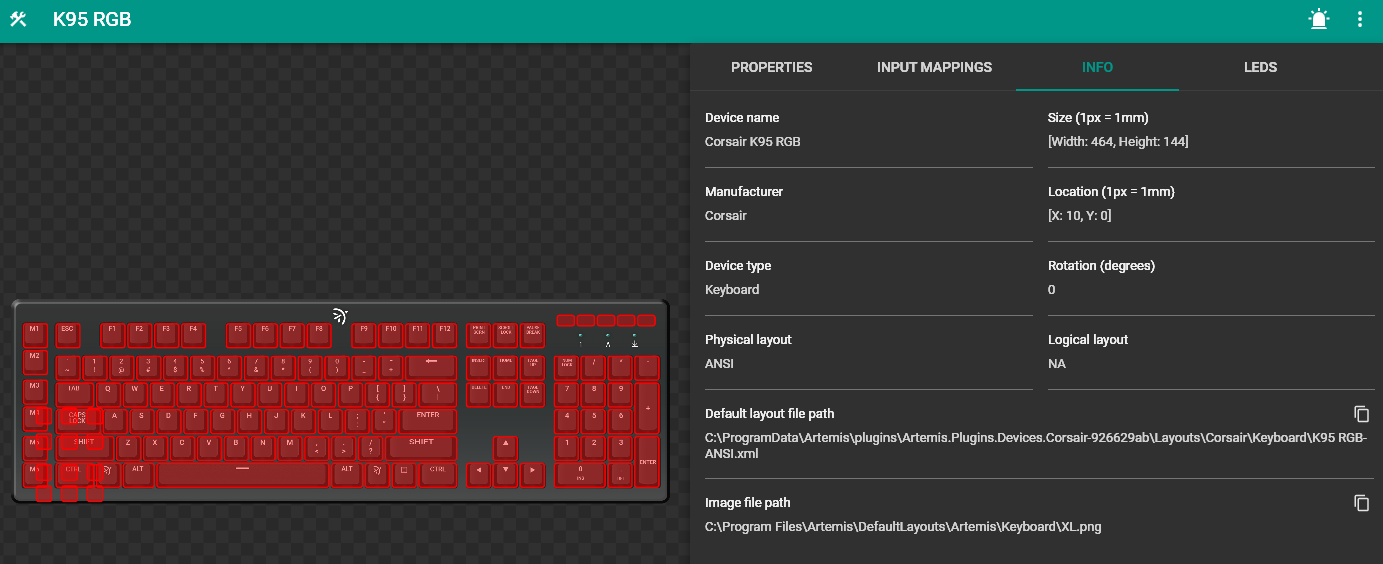Click the 'ANSI' physical layout value
The image size is (1383, 564).
point(719,363)
